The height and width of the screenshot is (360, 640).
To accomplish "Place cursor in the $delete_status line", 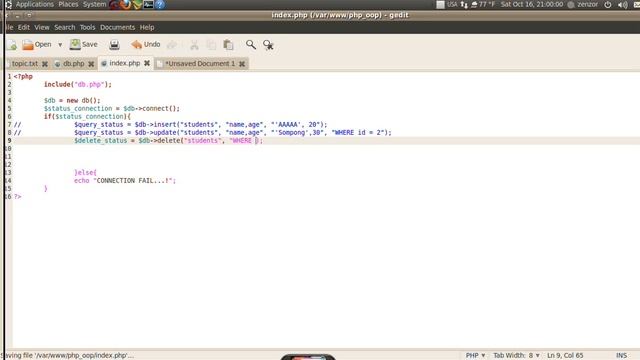I will click(169, 140).
